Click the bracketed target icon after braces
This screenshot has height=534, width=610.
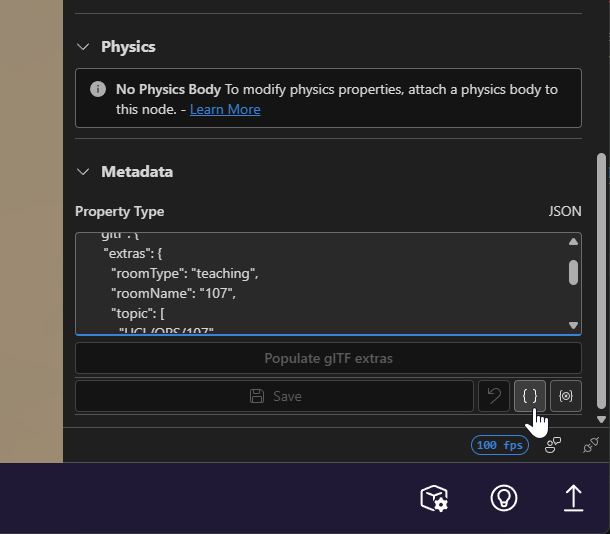tap(566, 396)
